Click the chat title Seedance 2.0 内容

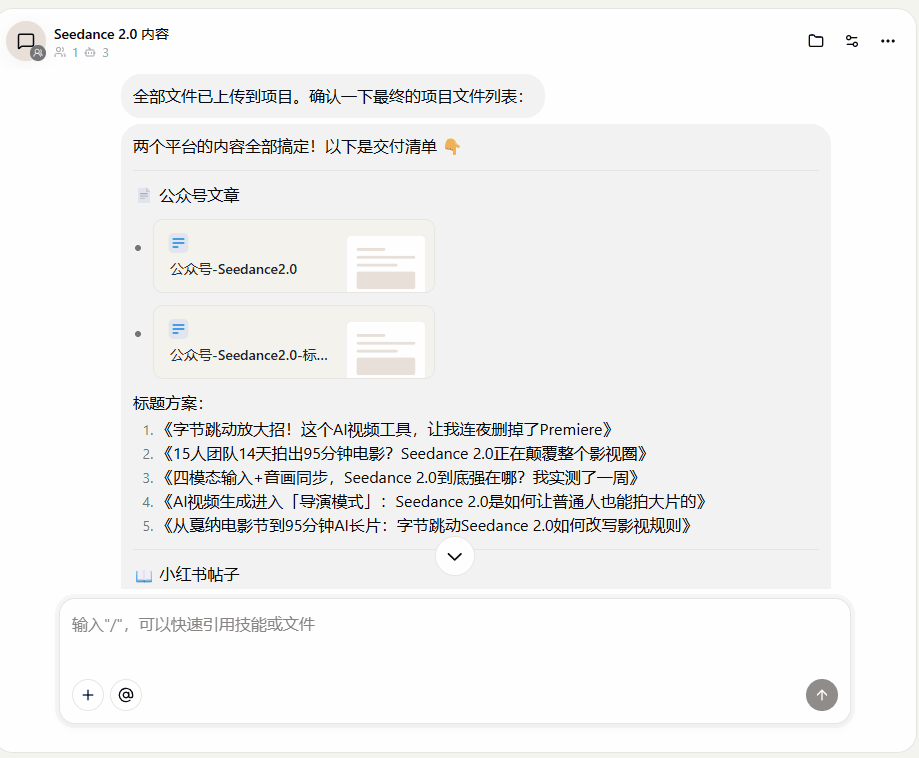(x=111, y=34)
